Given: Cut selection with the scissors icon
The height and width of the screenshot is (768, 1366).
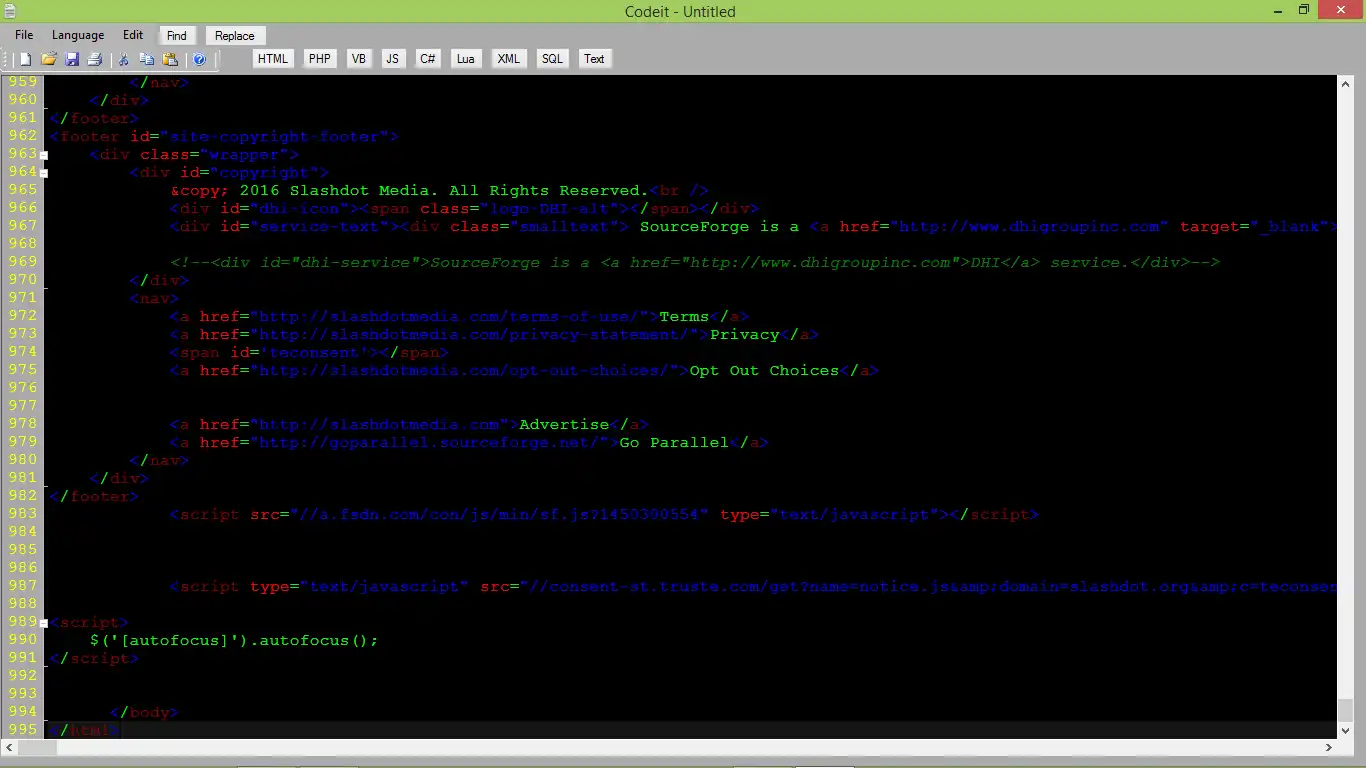Looking at the screenshot, I should pyautogui.click(x=124, y=59).
